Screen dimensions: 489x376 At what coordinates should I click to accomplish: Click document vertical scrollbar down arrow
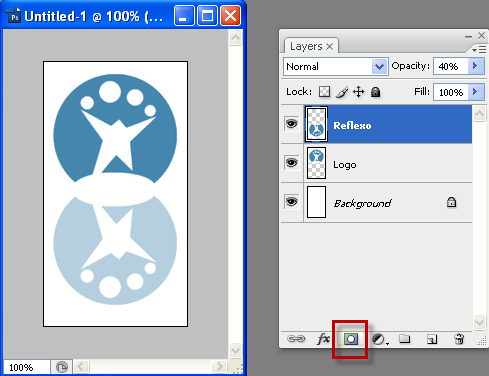tap(235, 351)
